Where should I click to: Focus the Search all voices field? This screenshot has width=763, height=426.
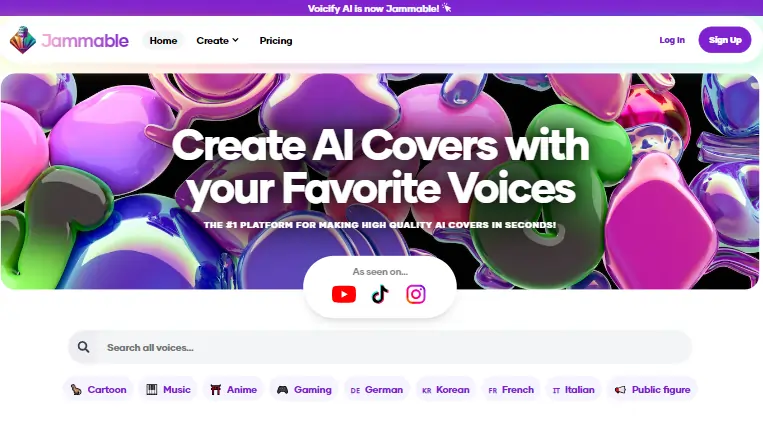(380, 347)
